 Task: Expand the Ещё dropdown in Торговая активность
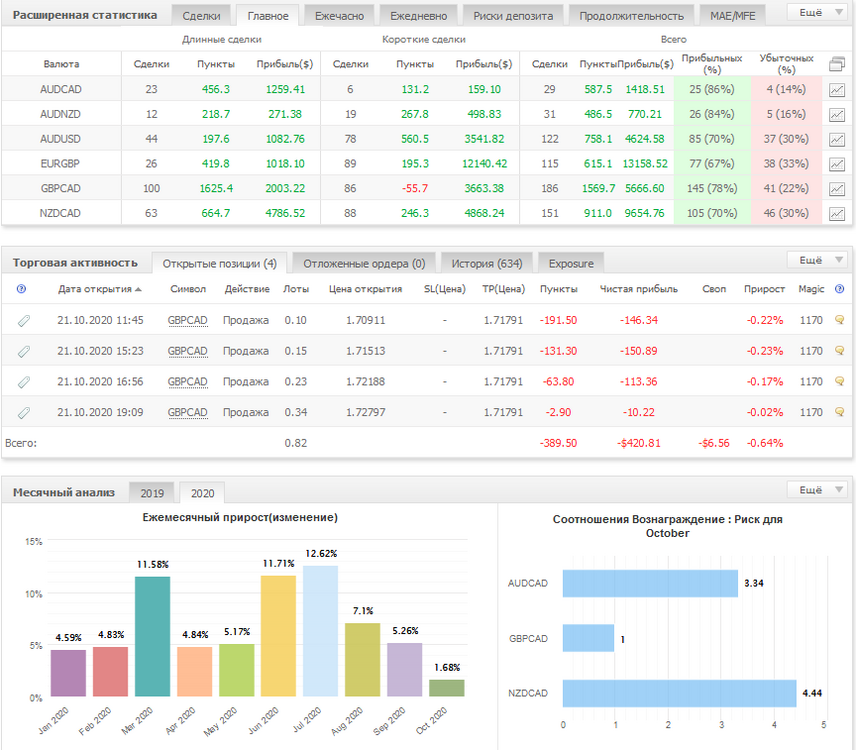(x=821, y=260)
